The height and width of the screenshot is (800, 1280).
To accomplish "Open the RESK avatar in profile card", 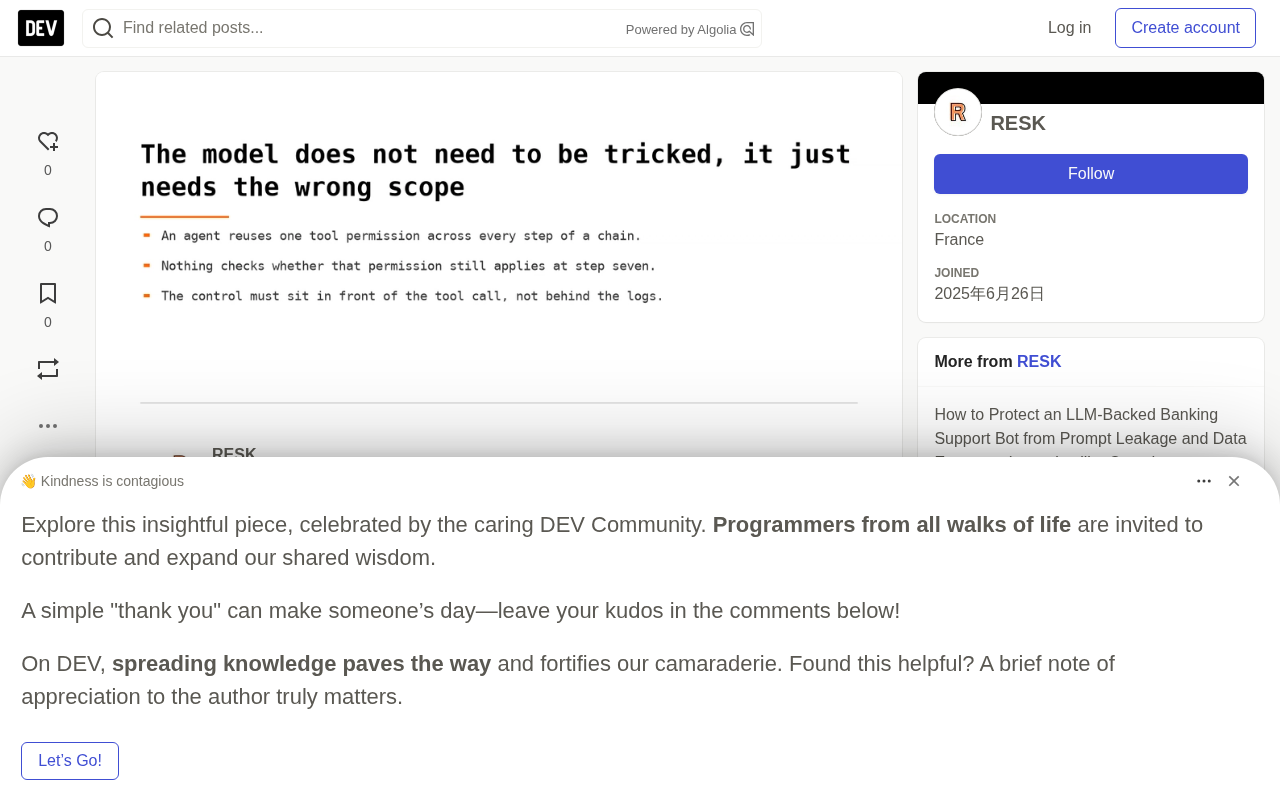I will [x=958, y=112].
